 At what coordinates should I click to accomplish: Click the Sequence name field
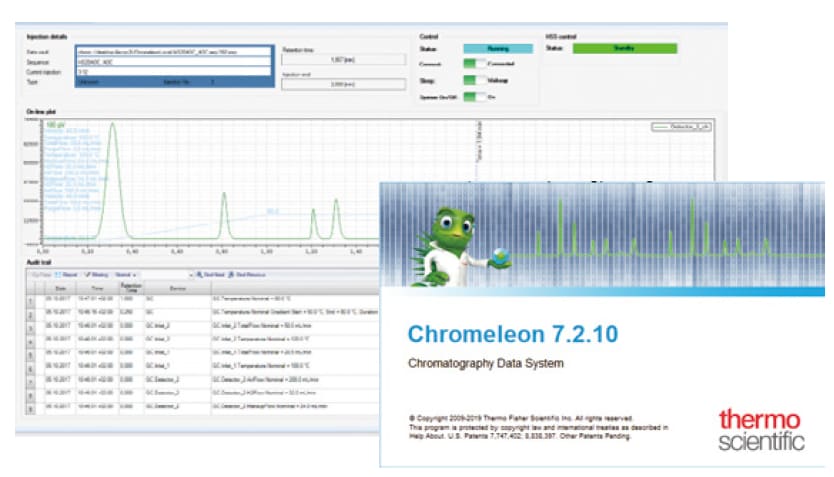tap(174, 62)
